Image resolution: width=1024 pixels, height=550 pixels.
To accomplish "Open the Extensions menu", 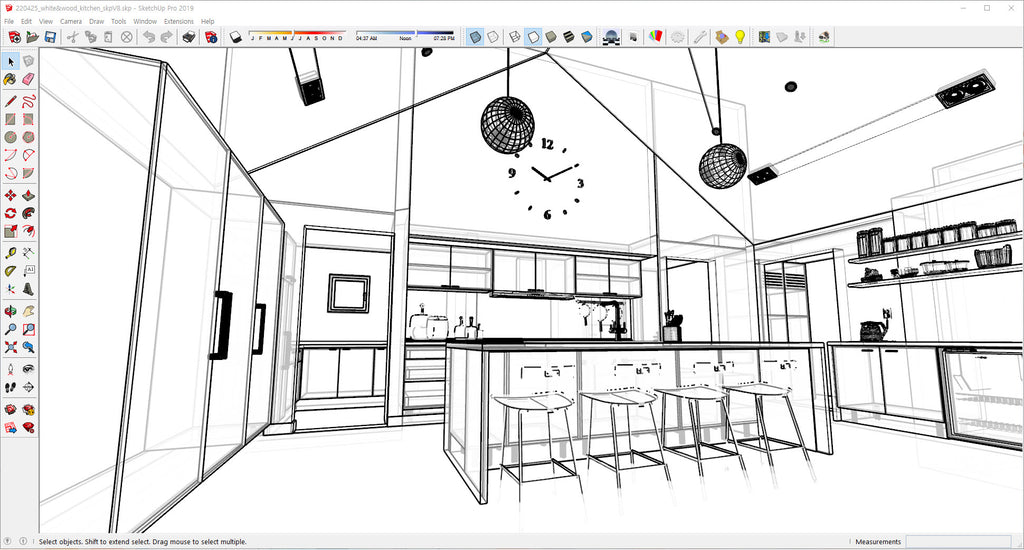I will 178,21.
